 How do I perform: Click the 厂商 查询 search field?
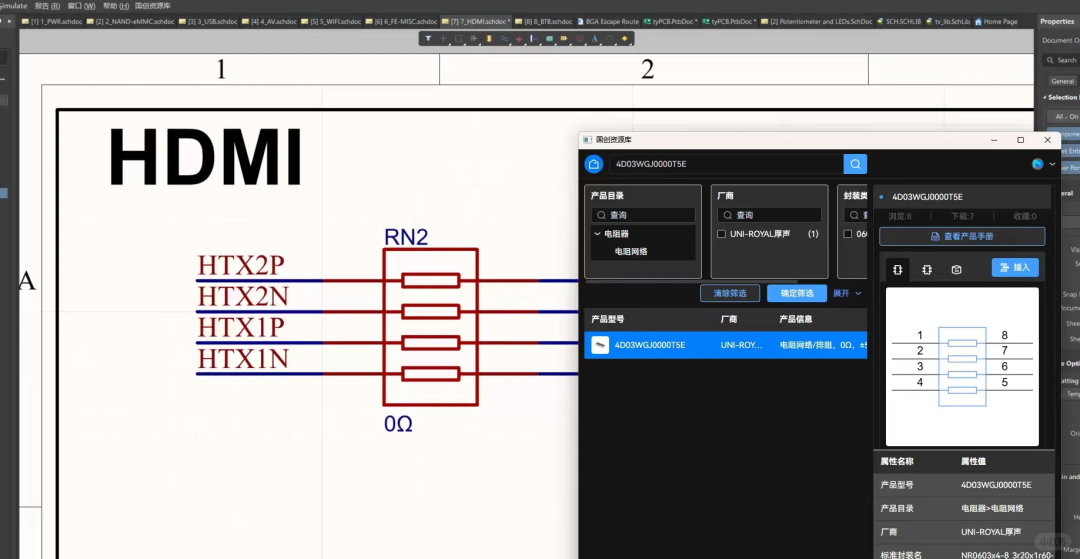point(769,215)
